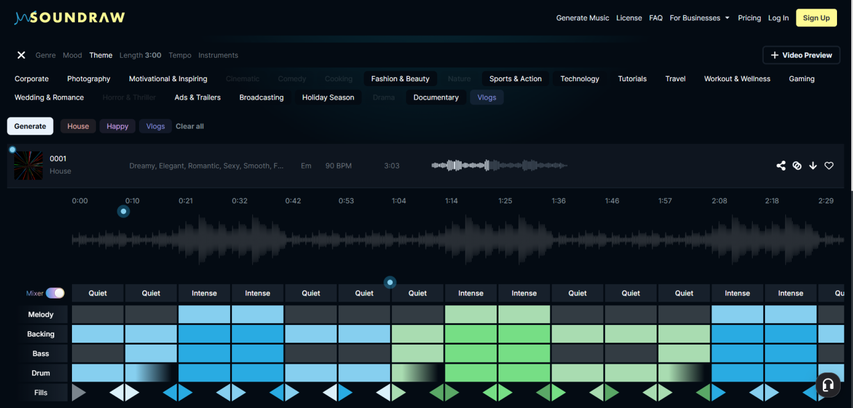
Task: Open the Pricing link
Action: 749,18
